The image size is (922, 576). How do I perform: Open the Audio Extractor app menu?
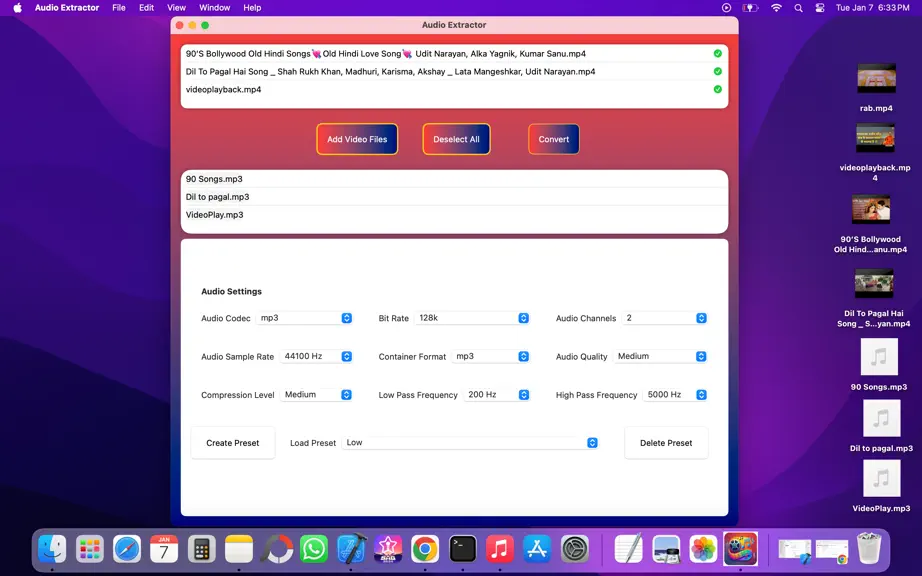(x=67, y=8)
